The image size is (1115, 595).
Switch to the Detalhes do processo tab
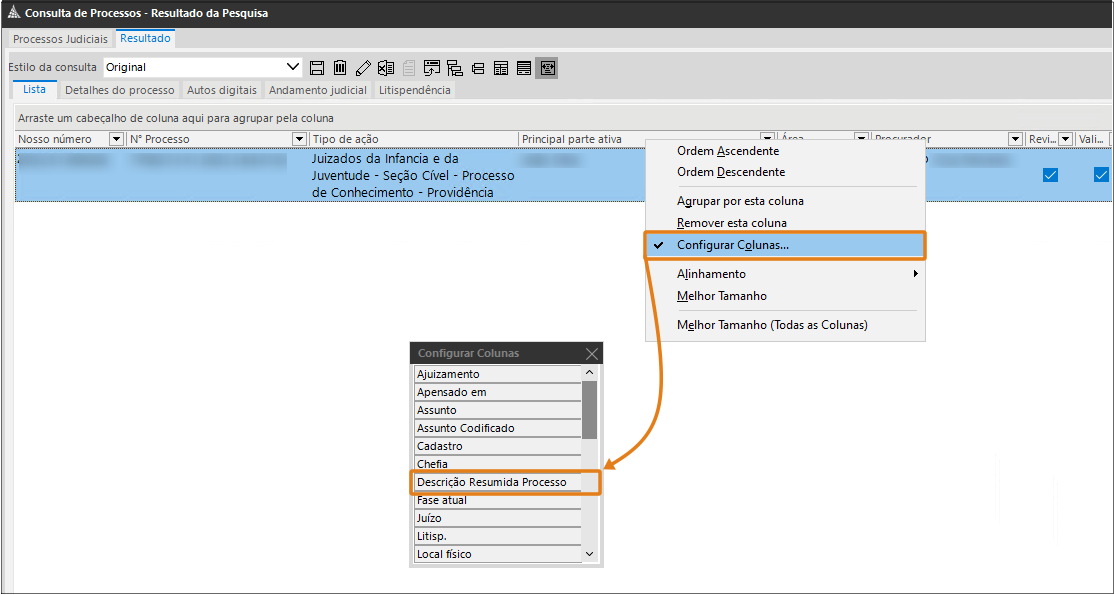point(120,90)
